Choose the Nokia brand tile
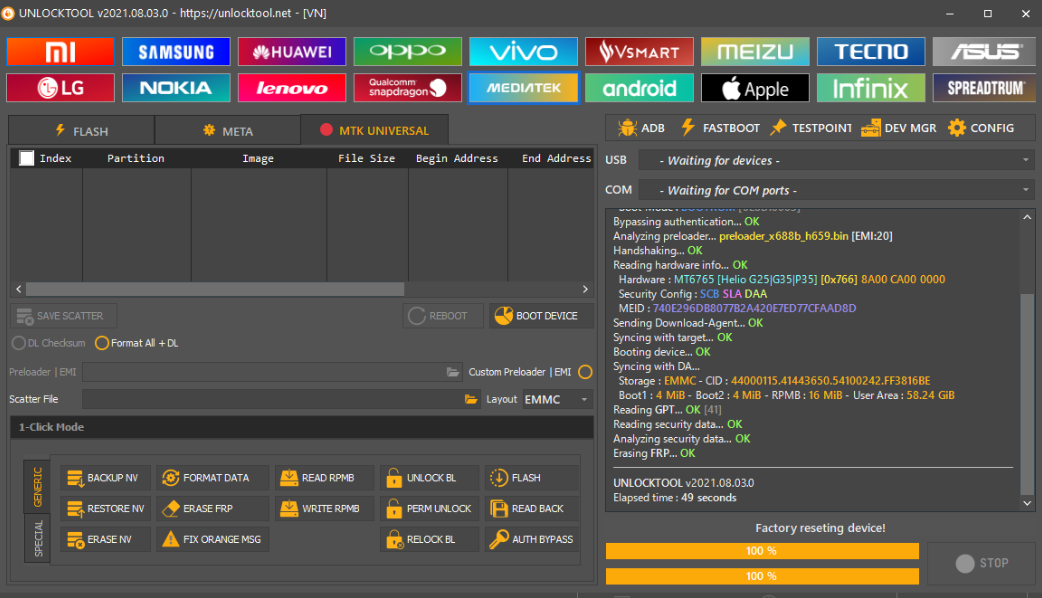1042x598 pixels. click(176, 88)
